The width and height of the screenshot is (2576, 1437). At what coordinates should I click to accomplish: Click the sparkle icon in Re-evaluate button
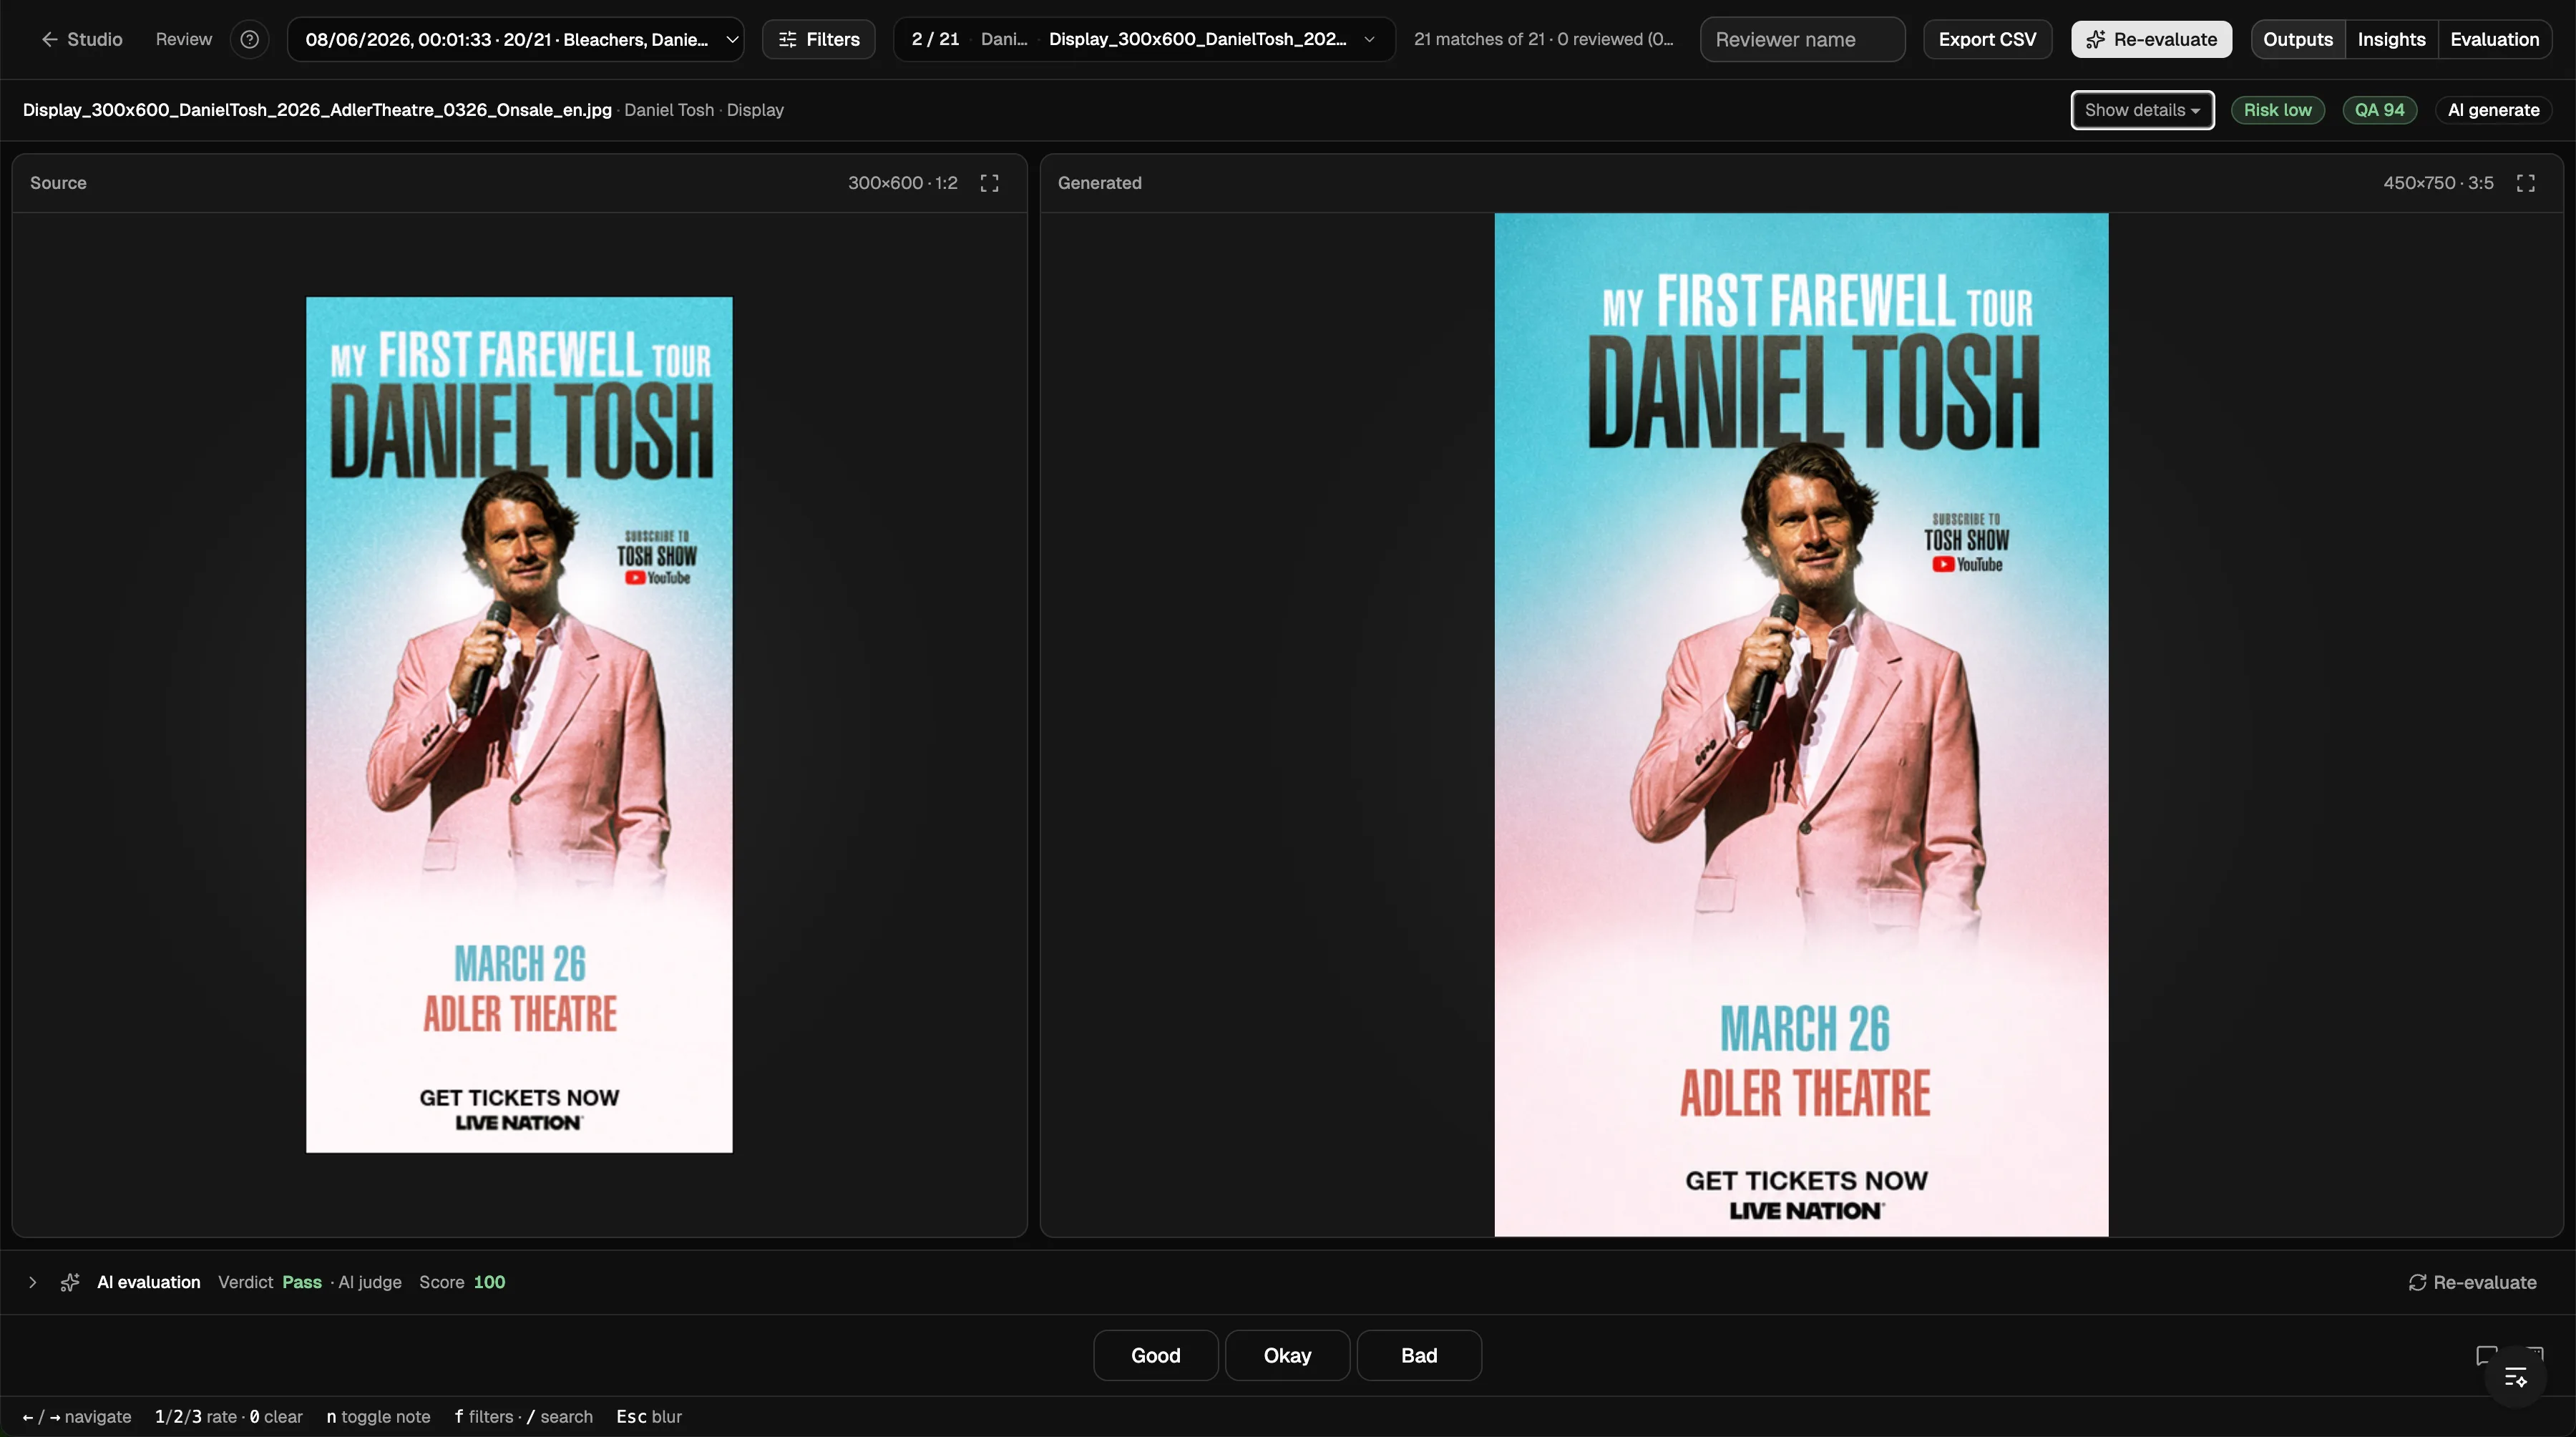2095,39
